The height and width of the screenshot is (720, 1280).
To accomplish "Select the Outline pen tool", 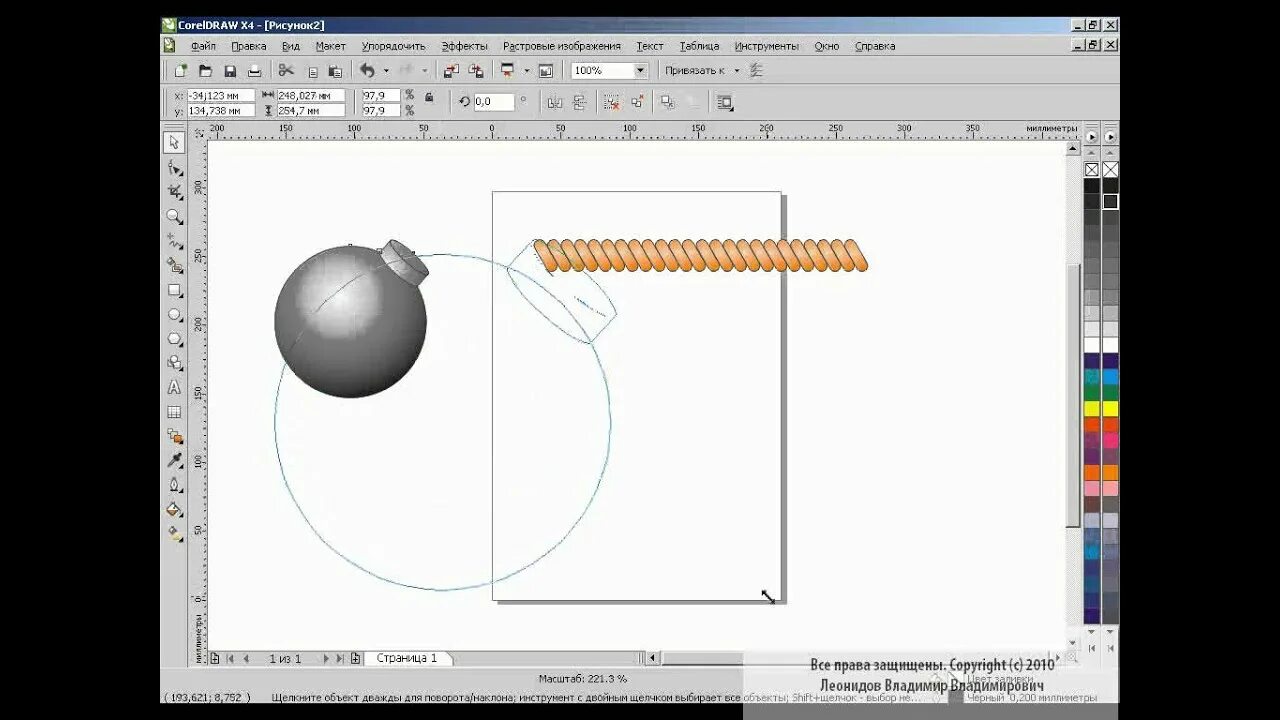I will pyautogui.click(x=174, y=485).
